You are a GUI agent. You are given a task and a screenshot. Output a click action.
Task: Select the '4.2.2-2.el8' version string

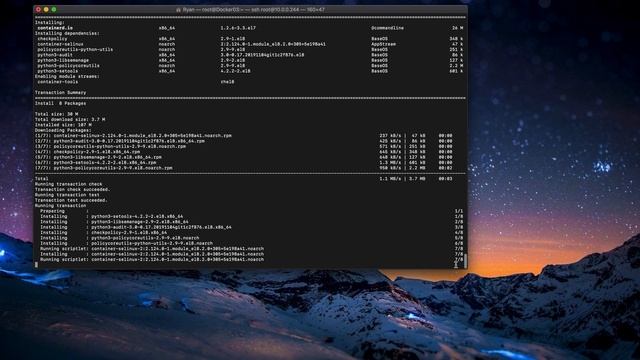(236, 71)
